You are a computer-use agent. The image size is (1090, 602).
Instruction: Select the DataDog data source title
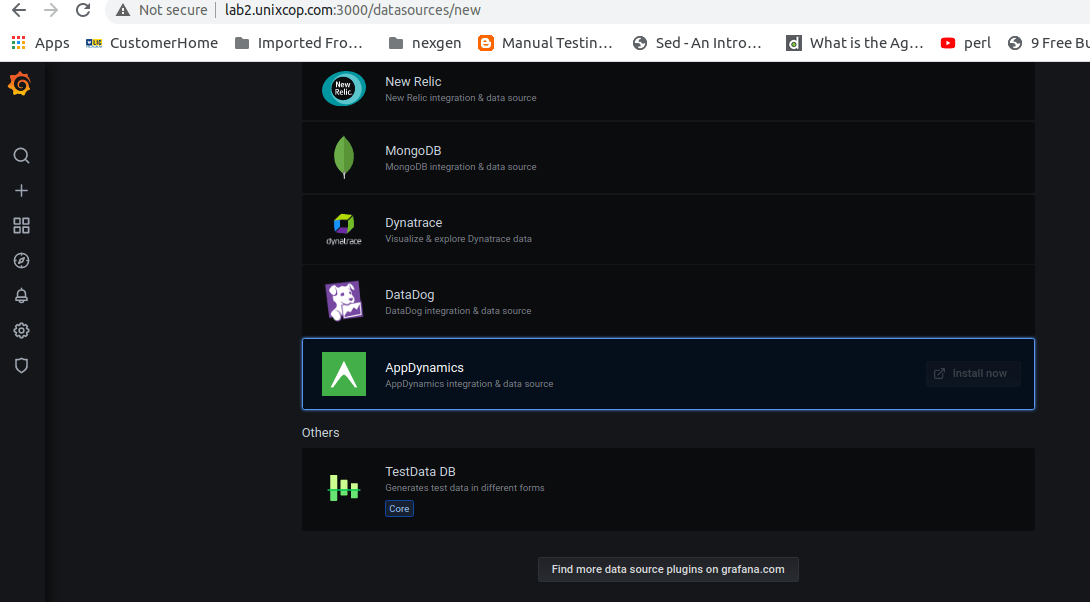click(x=409, y=295)
